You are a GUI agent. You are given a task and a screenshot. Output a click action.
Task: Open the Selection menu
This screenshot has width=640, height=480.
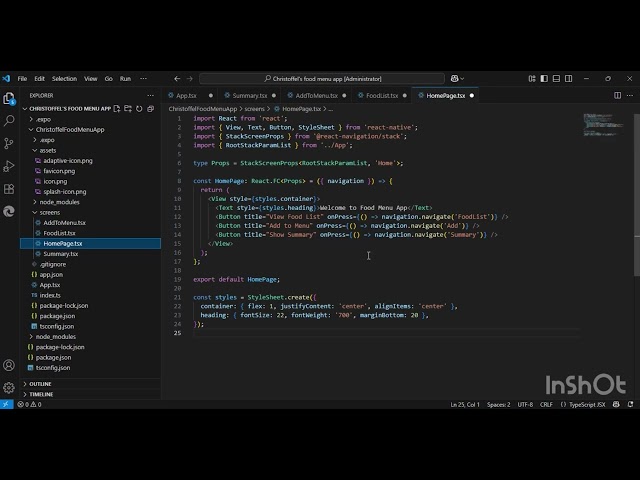tap(64, 78)
